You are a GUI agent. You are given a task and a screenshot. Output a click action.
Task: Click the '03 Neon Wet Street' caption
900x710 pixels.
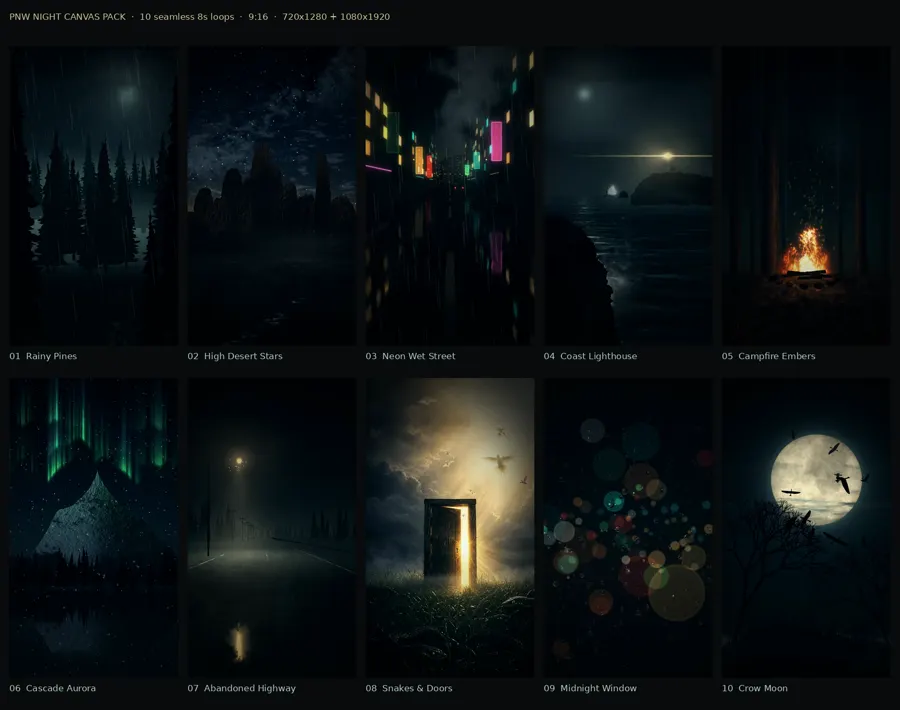pyautogui.click(x=410, y=356)
